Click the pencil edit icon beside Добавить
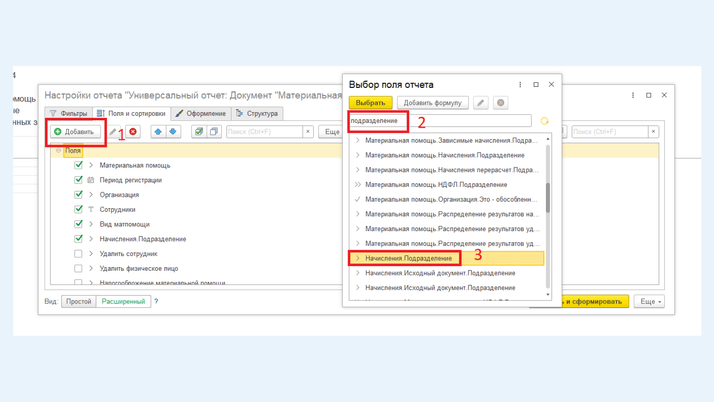The width and height of the screenshot is (714, 402). (x=113, y=132)
